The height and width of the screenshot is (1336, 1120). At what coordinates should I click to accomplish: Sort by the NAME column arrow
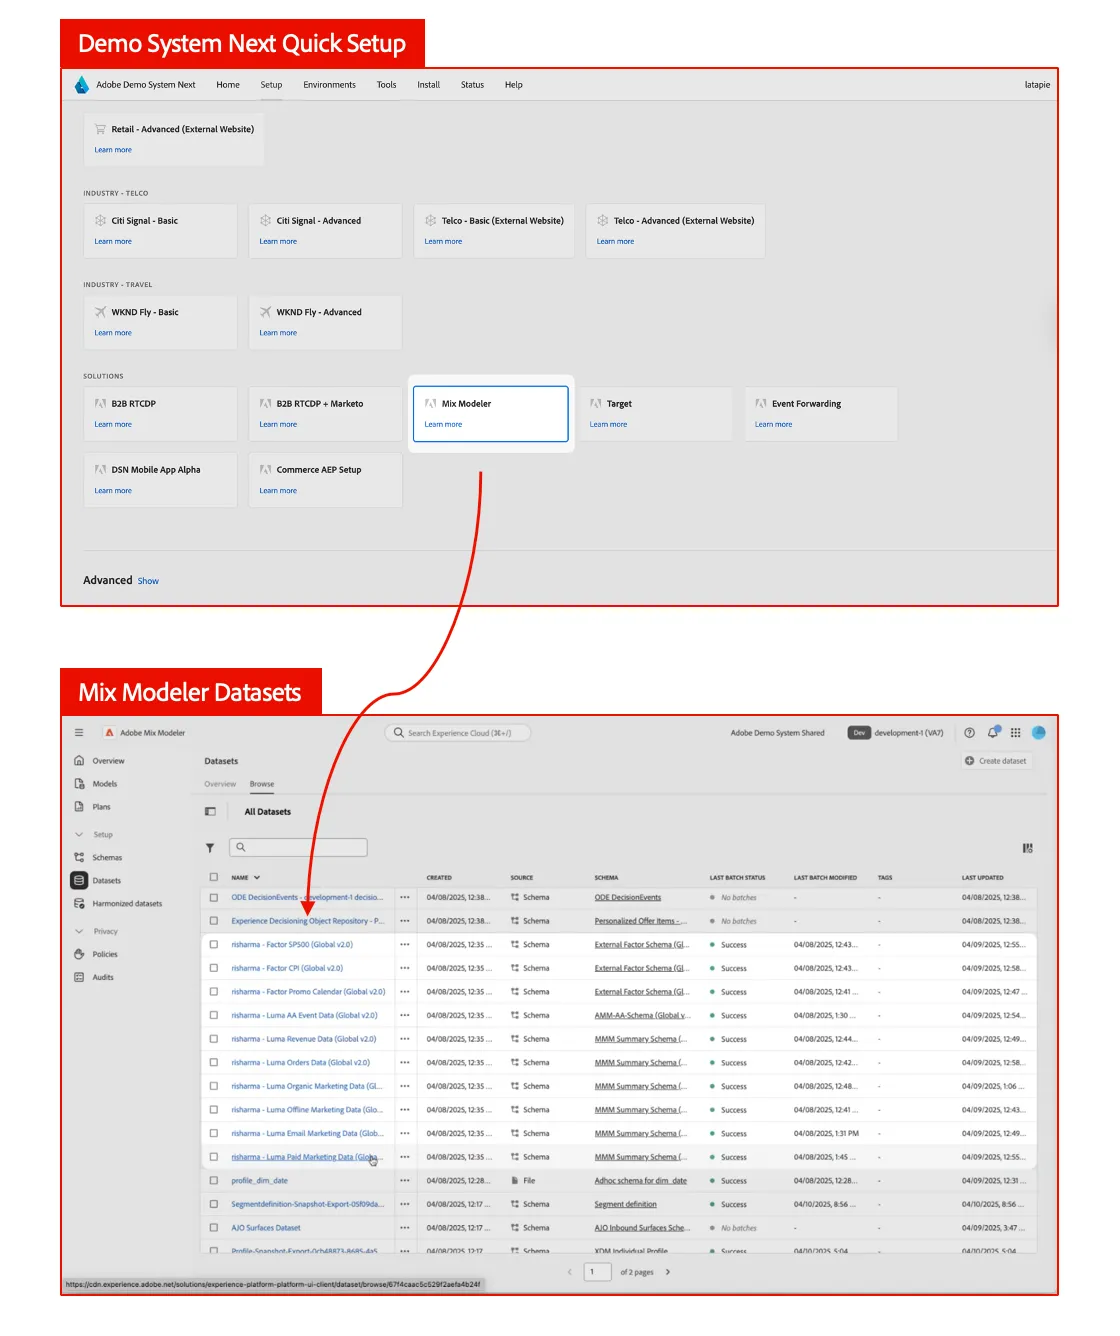pyautogui.click(x=257, y=878)
